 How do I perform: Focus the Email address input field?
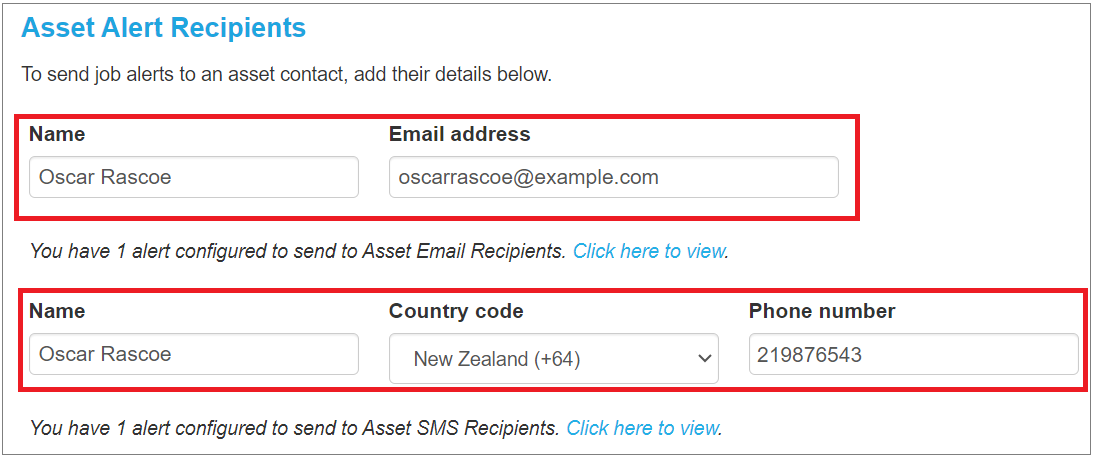tap(613, 177)
